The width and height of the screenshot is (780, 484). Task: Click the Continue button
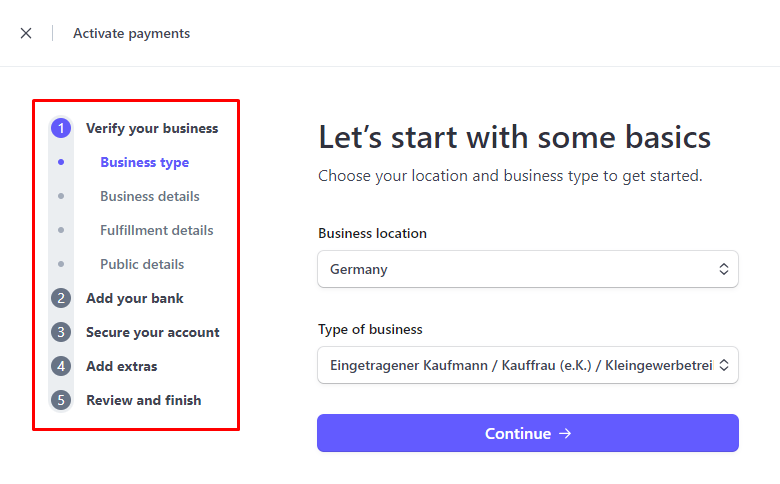[x=528, y=433]
